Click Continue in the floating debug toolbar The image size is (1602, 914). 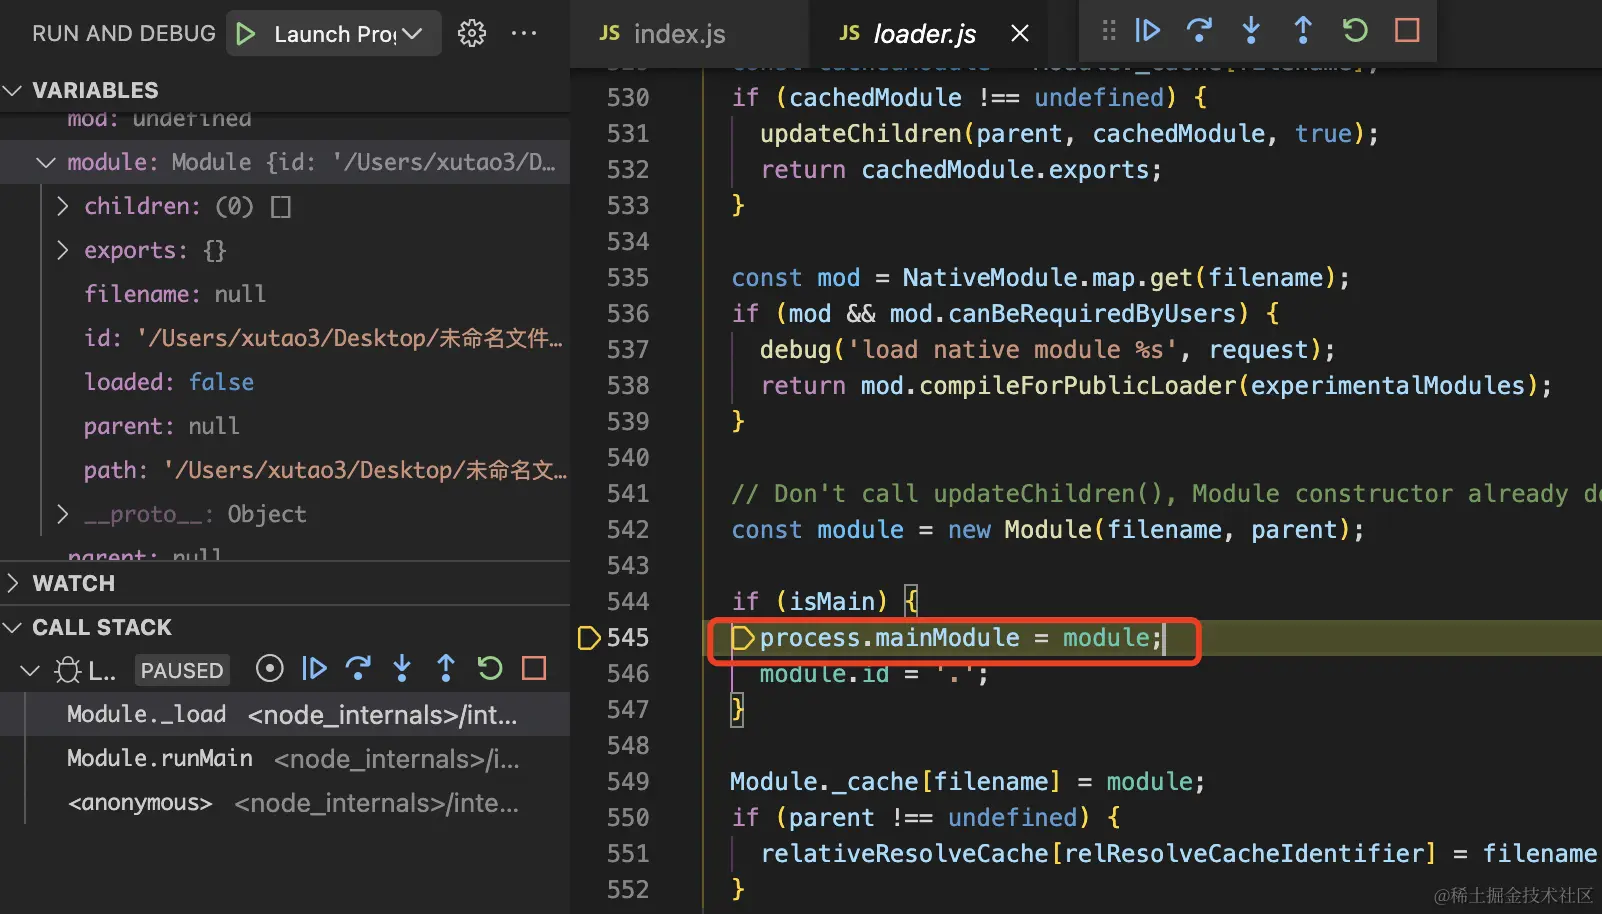1148,30
